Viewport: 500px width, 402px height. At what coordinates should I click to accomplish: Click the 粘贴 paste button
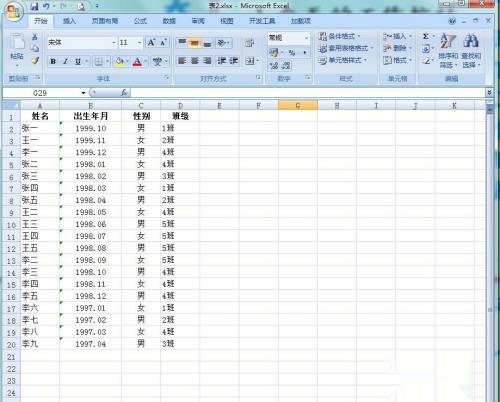pyautogui.click(x=17, y=49)
